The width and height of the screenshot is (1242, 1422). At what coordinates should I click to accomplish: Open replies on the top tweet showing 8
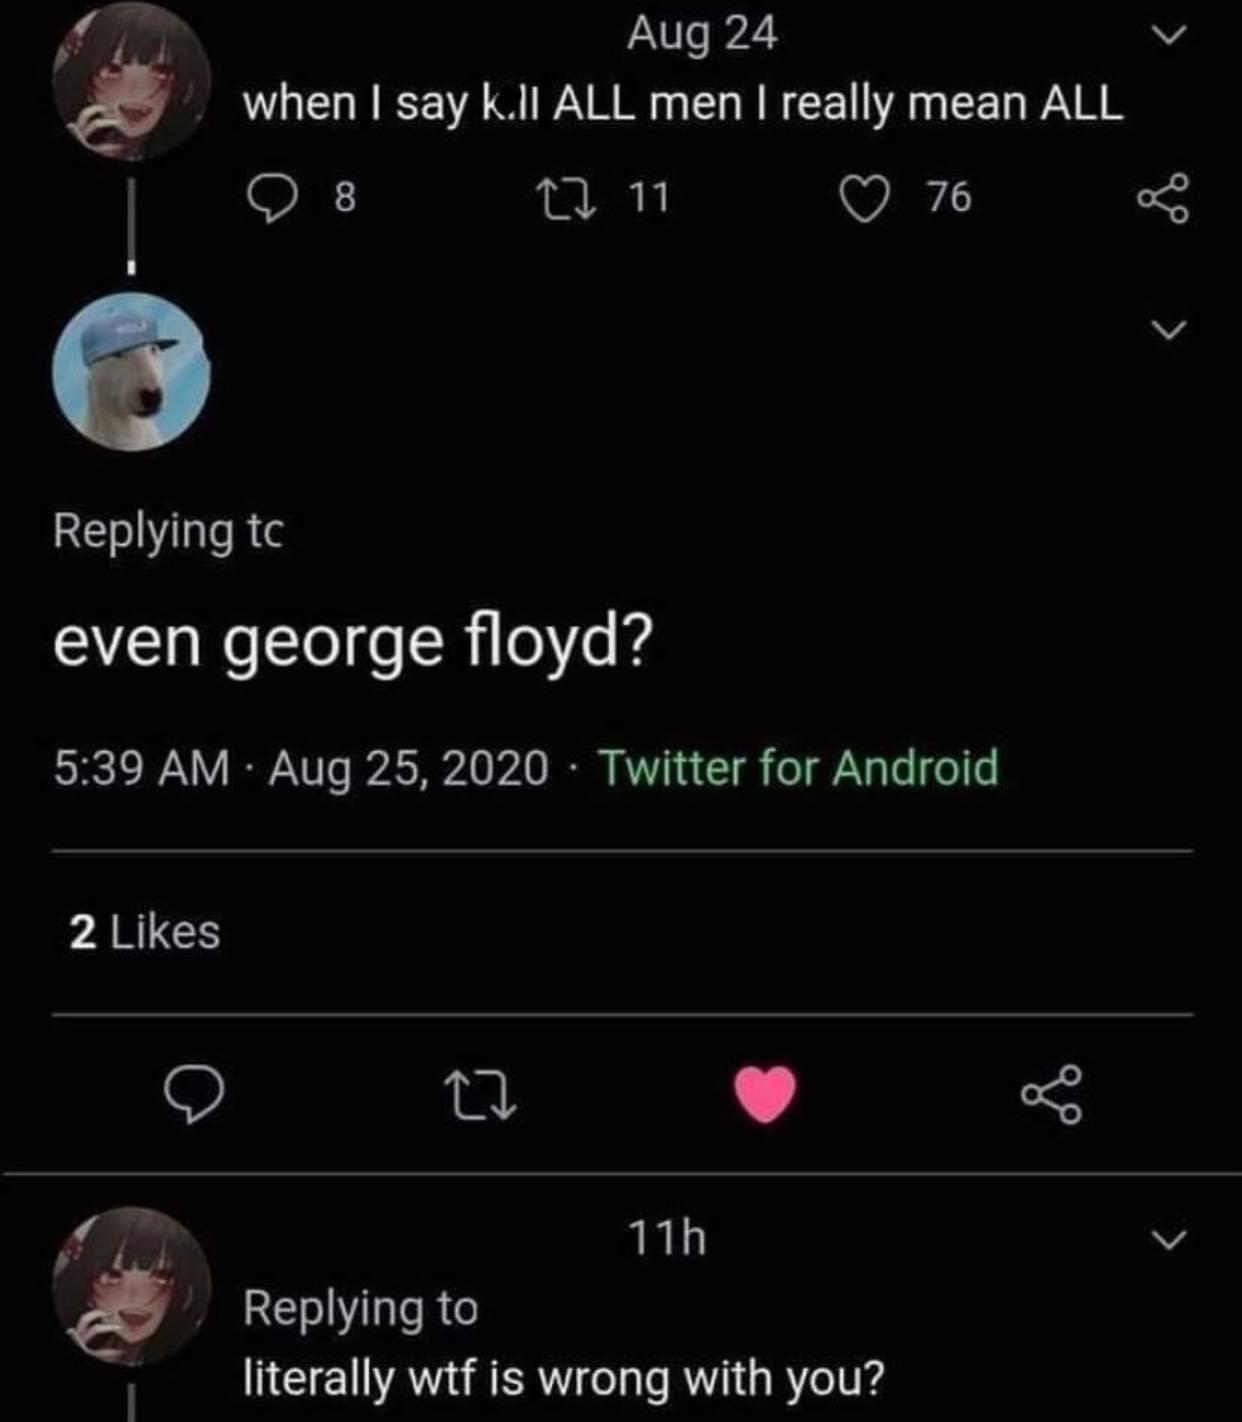pos(300,198)
